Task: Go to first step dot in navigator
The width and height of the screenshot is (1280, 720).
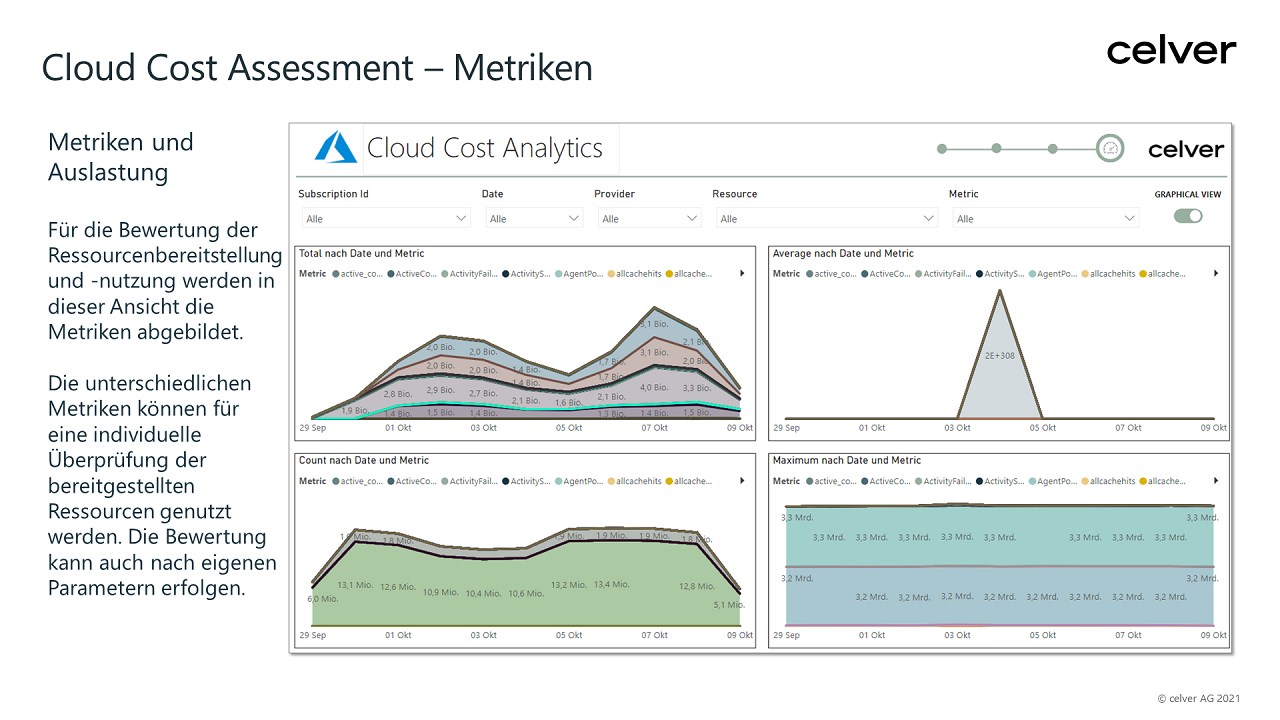Action: (x=942, y=149)
